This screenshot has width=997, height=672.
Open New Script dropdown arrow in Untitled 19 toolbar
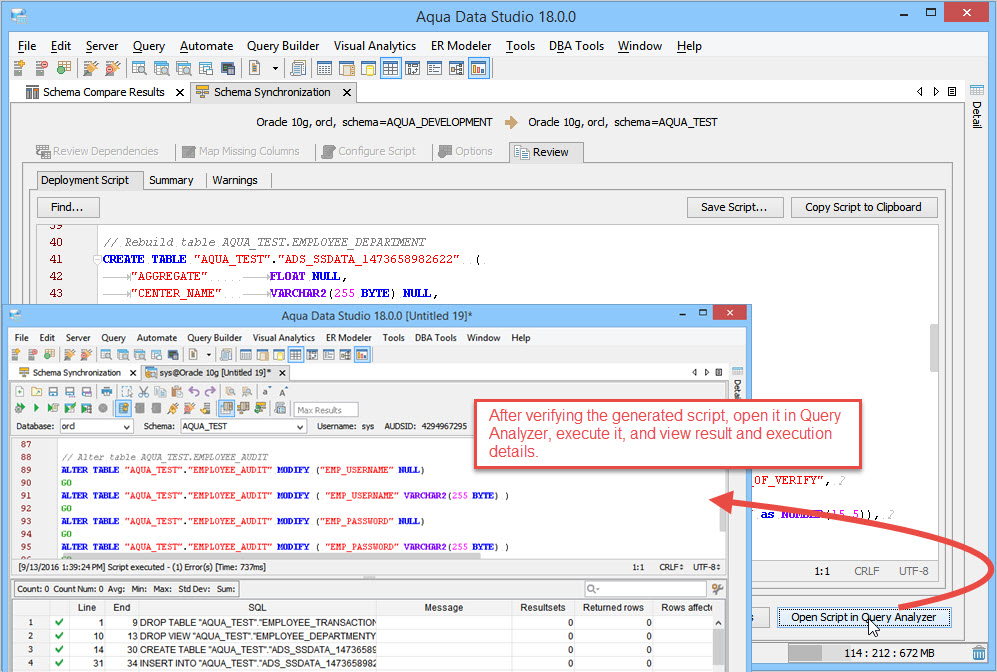(x=209, y=355)
